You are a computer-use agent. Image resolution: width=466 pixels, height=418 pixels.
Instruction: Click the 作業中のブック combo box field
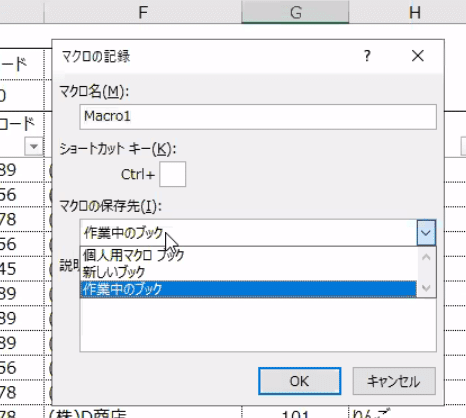[248, 233]
